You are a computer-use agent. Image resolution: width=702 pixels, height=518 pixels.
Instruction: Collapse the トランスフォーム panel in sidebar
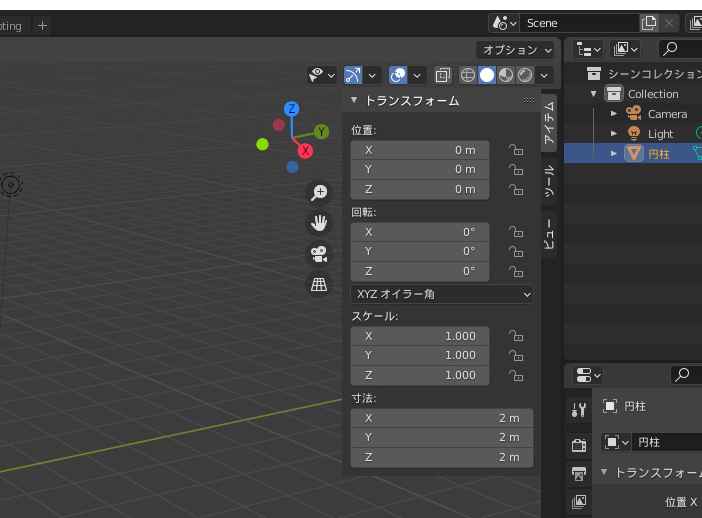coord(354,100)
